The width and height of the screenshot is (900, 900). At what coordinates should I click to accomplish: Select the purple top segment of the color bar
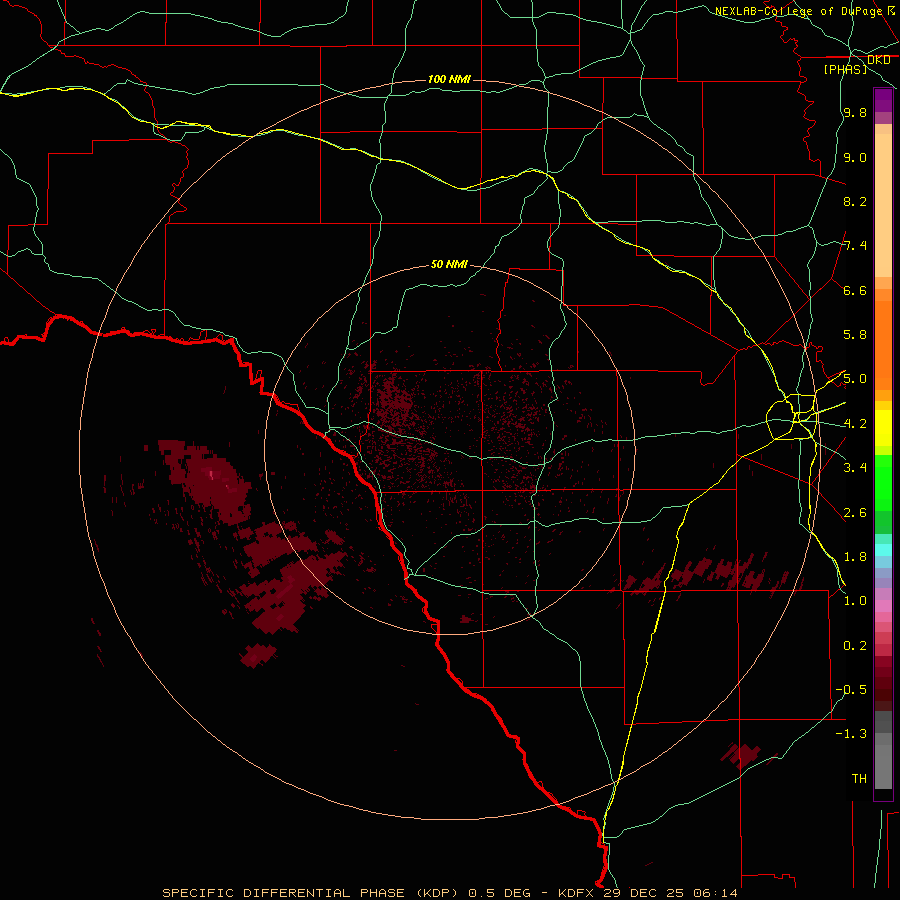(883, 100)
